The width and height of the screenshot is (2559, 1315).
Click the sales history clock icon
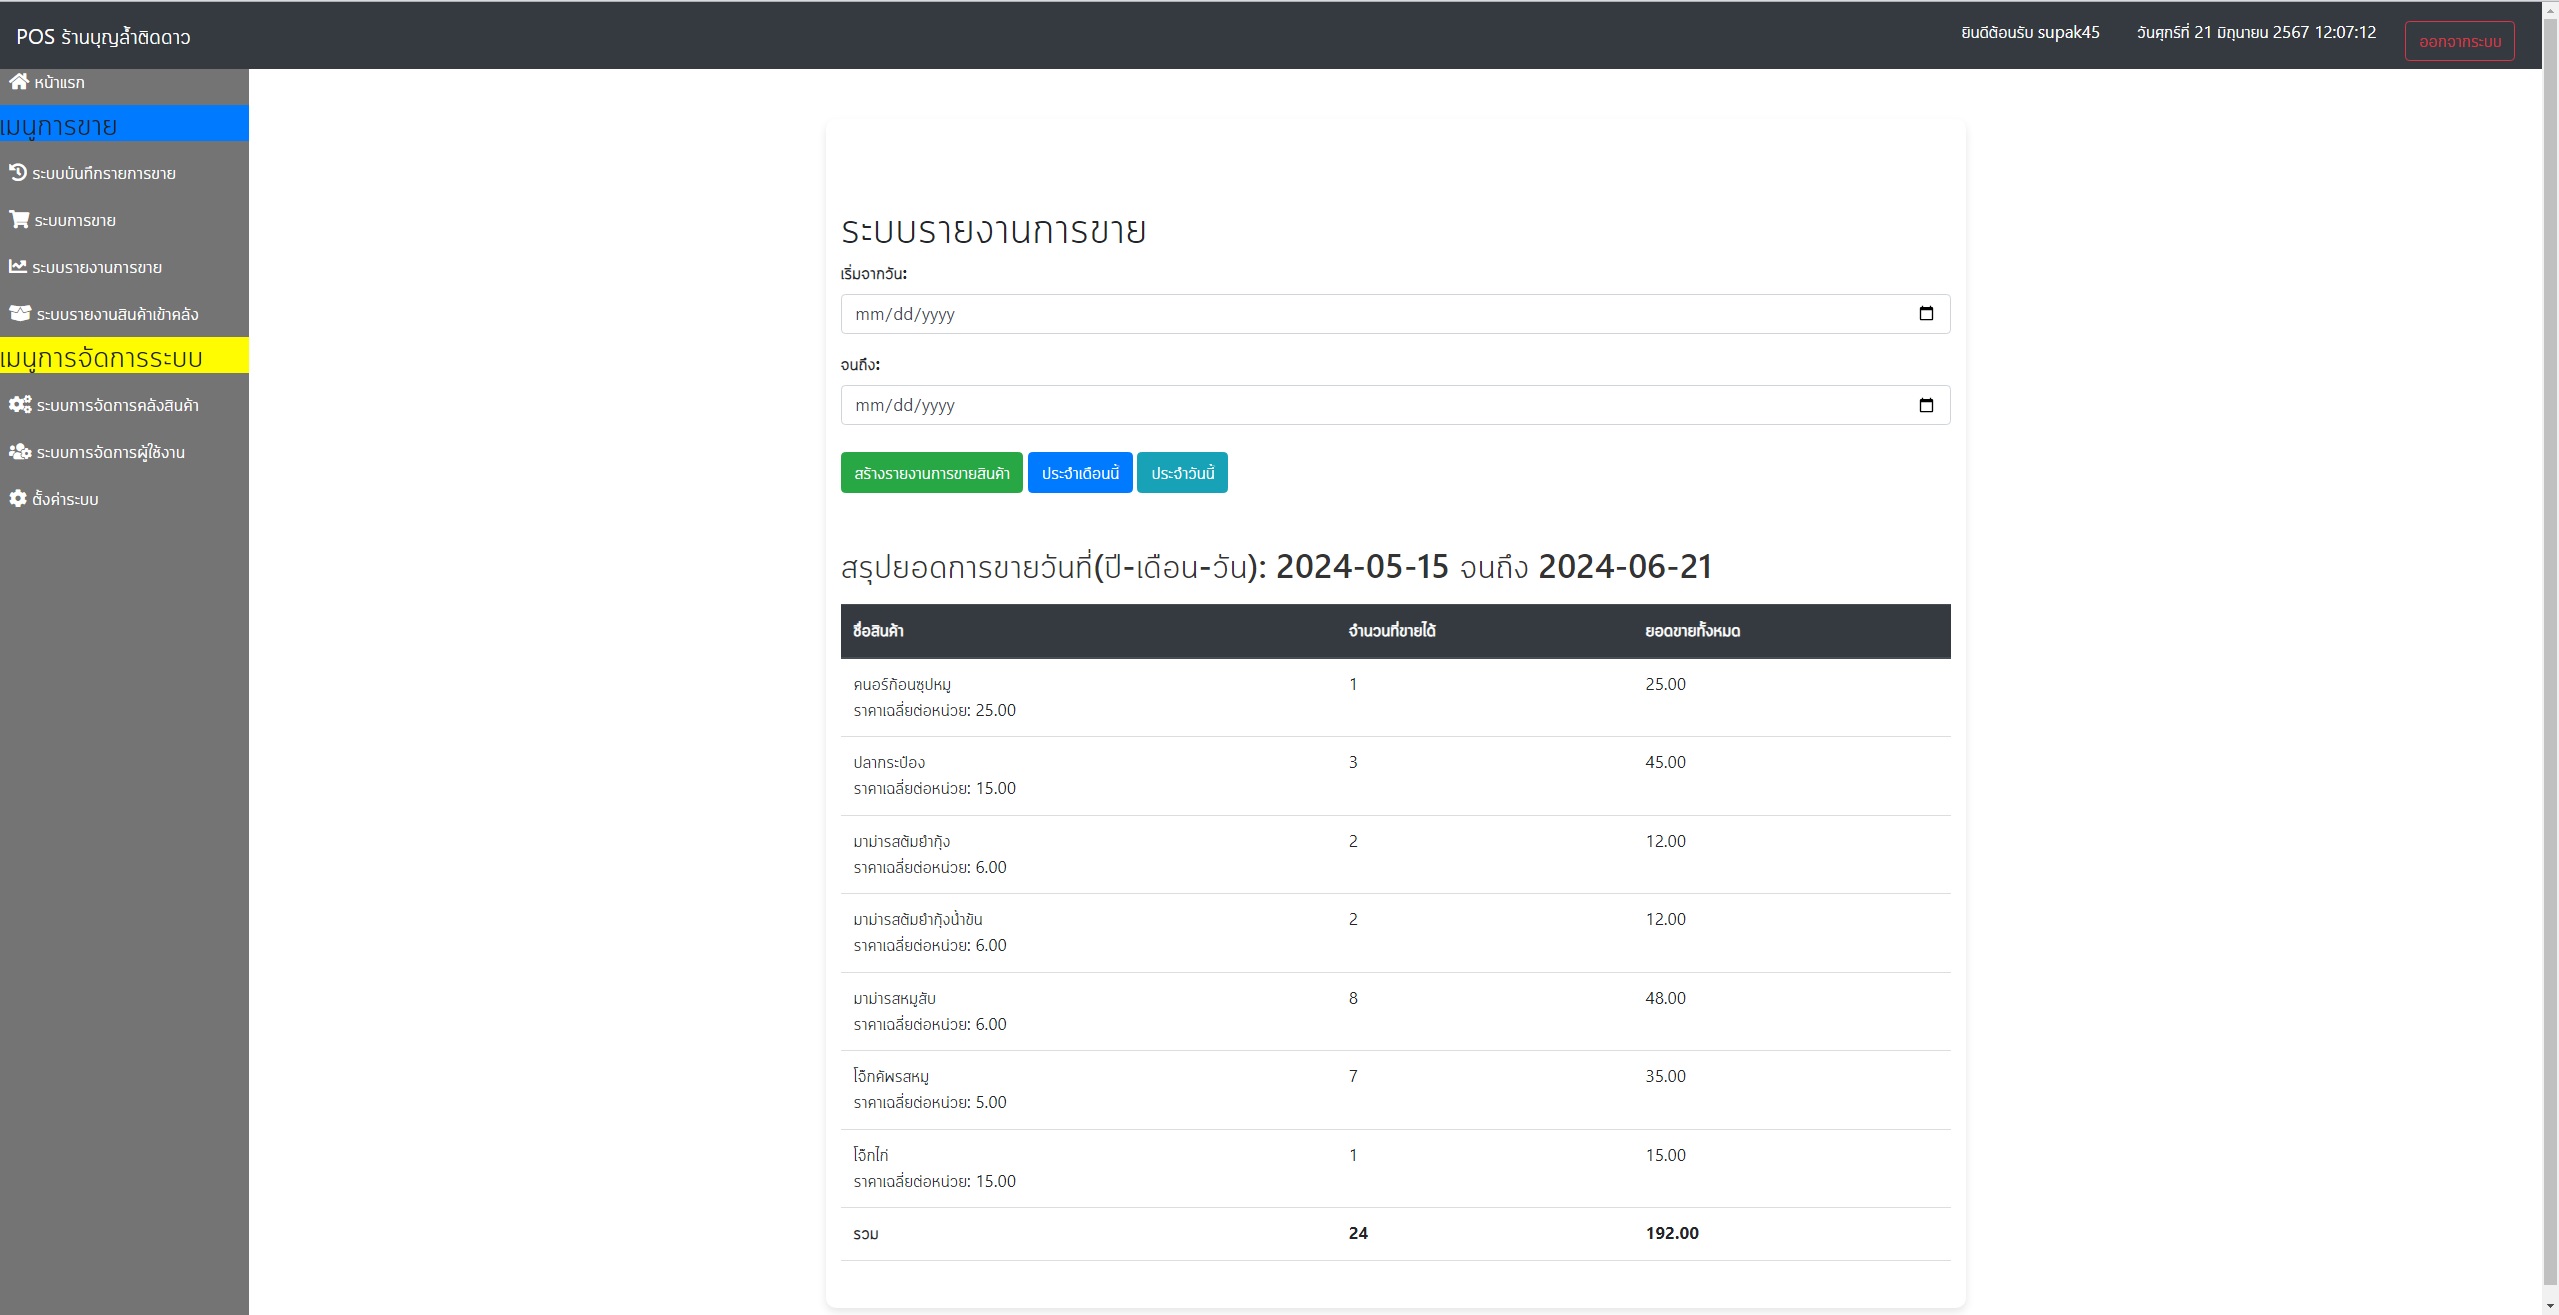(17, 173)
